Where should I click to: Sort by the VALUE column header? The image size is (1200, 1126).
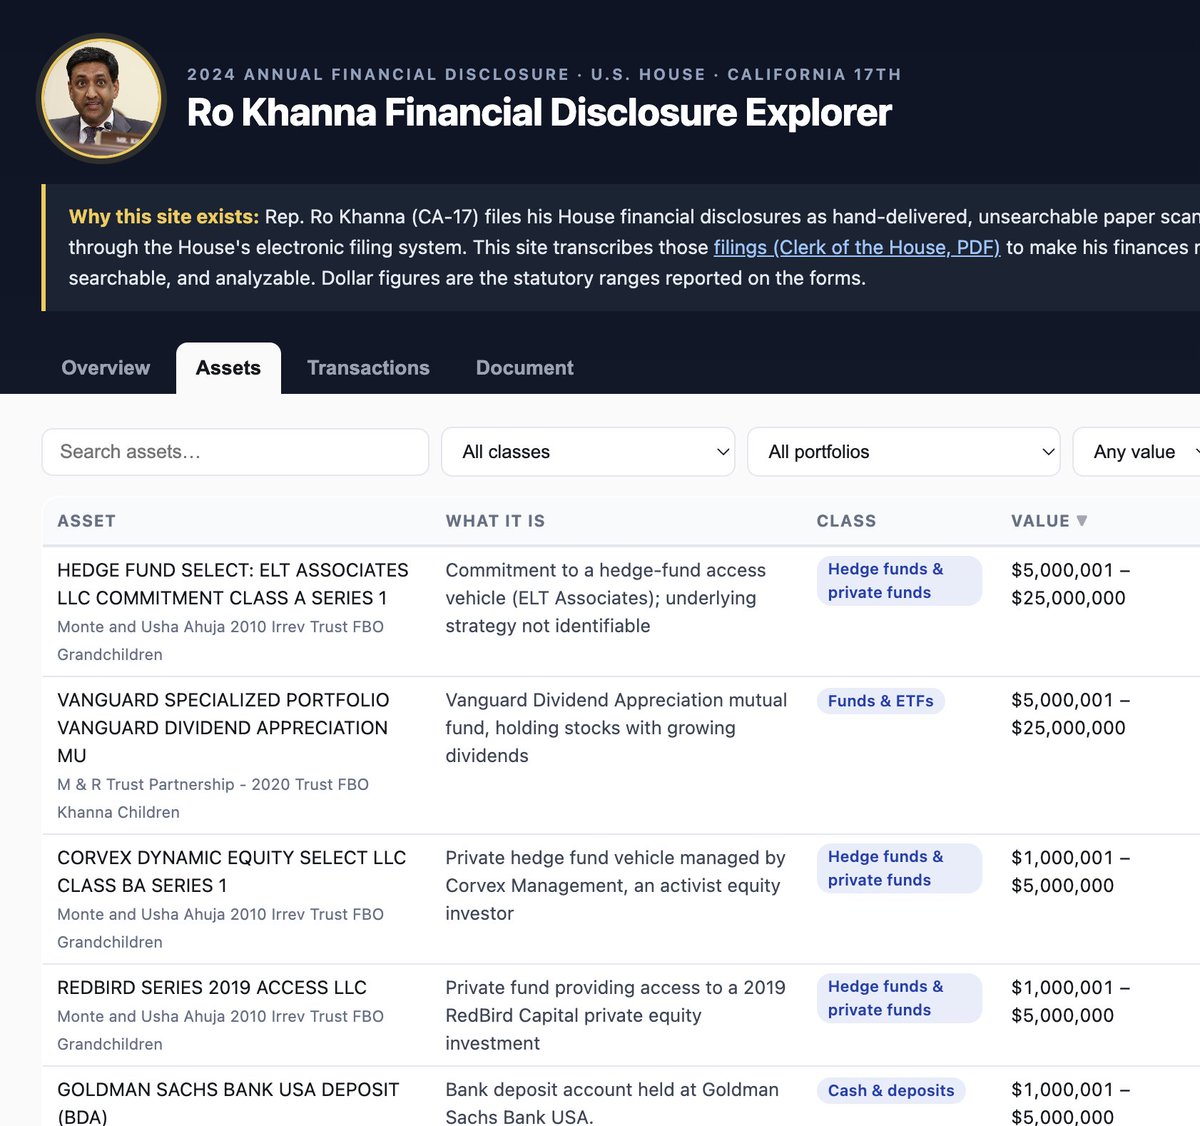tap(1049, 521)
